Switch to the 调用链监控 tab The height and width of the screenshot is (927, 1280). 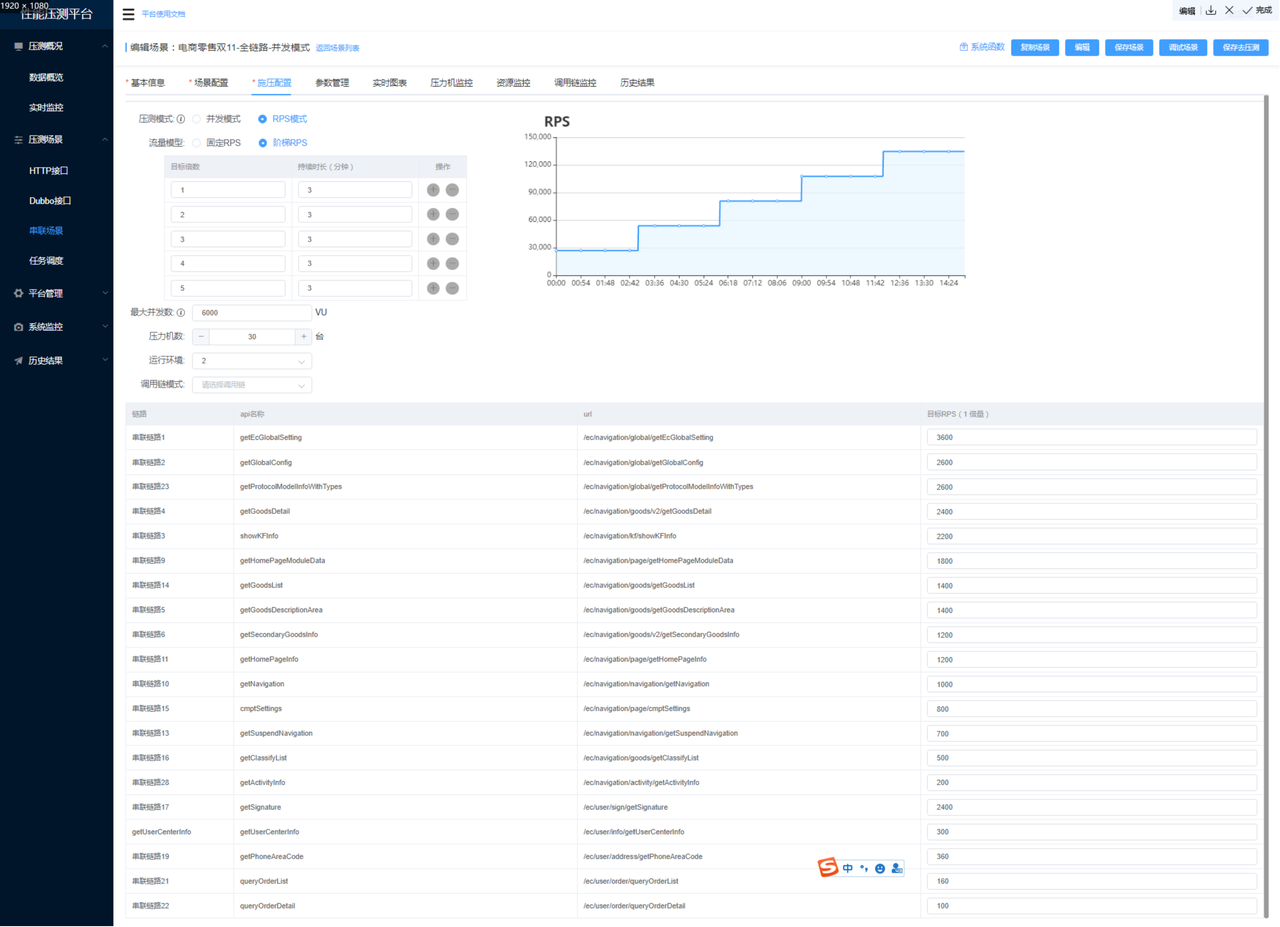(x=575, y=83)
